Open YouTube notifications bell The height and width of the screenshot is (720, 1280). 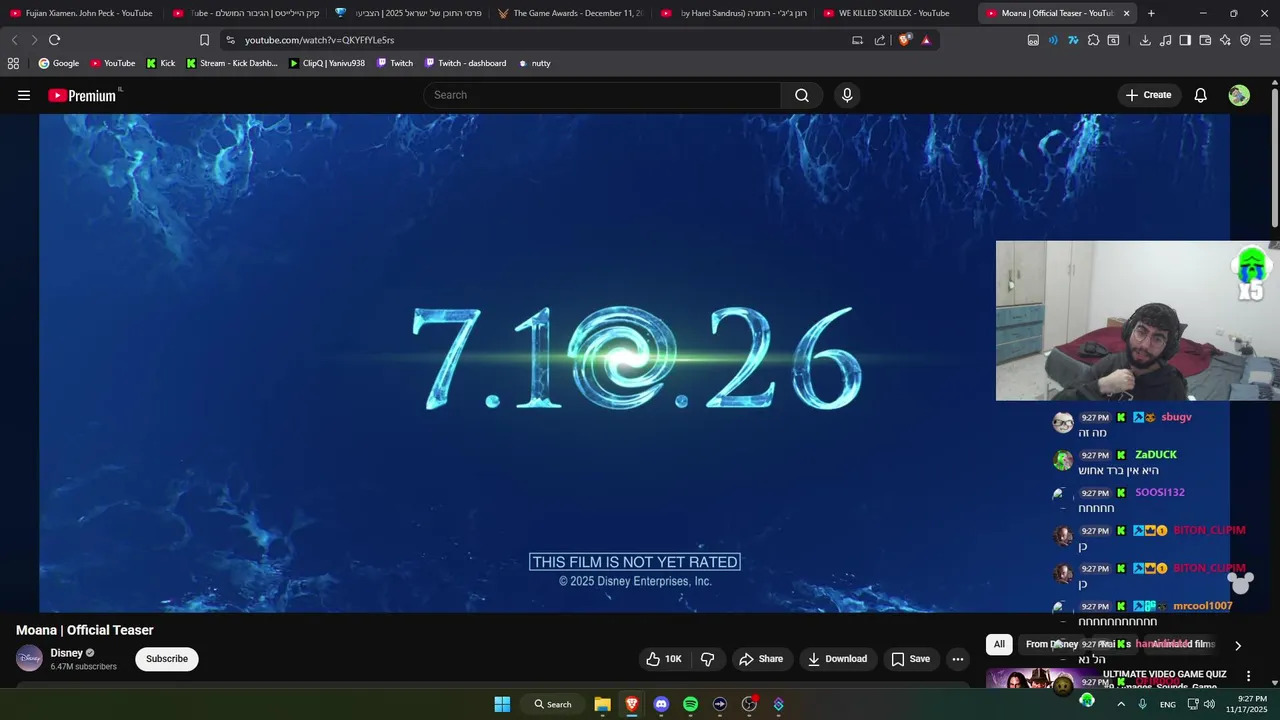point(1200,95)
